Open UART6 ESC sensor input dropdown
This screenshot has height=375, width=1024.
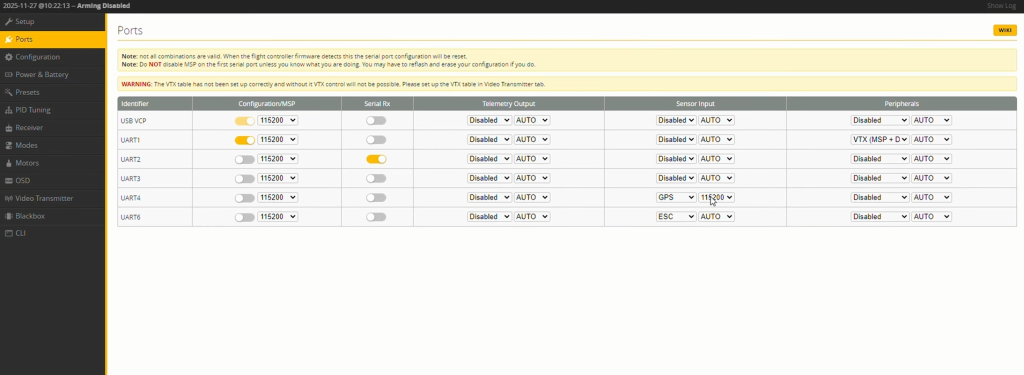pyautogui.click(x=676, y=216)
